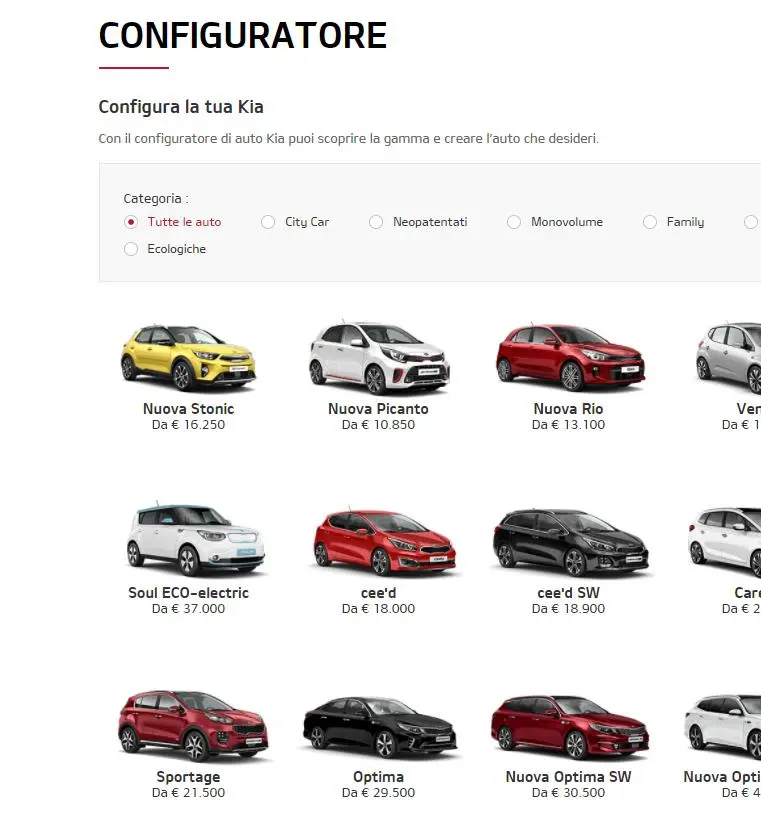This screenshot has width=761, height=837.
Task: Select the Ecologiche radio button
Action: point(131,249)
